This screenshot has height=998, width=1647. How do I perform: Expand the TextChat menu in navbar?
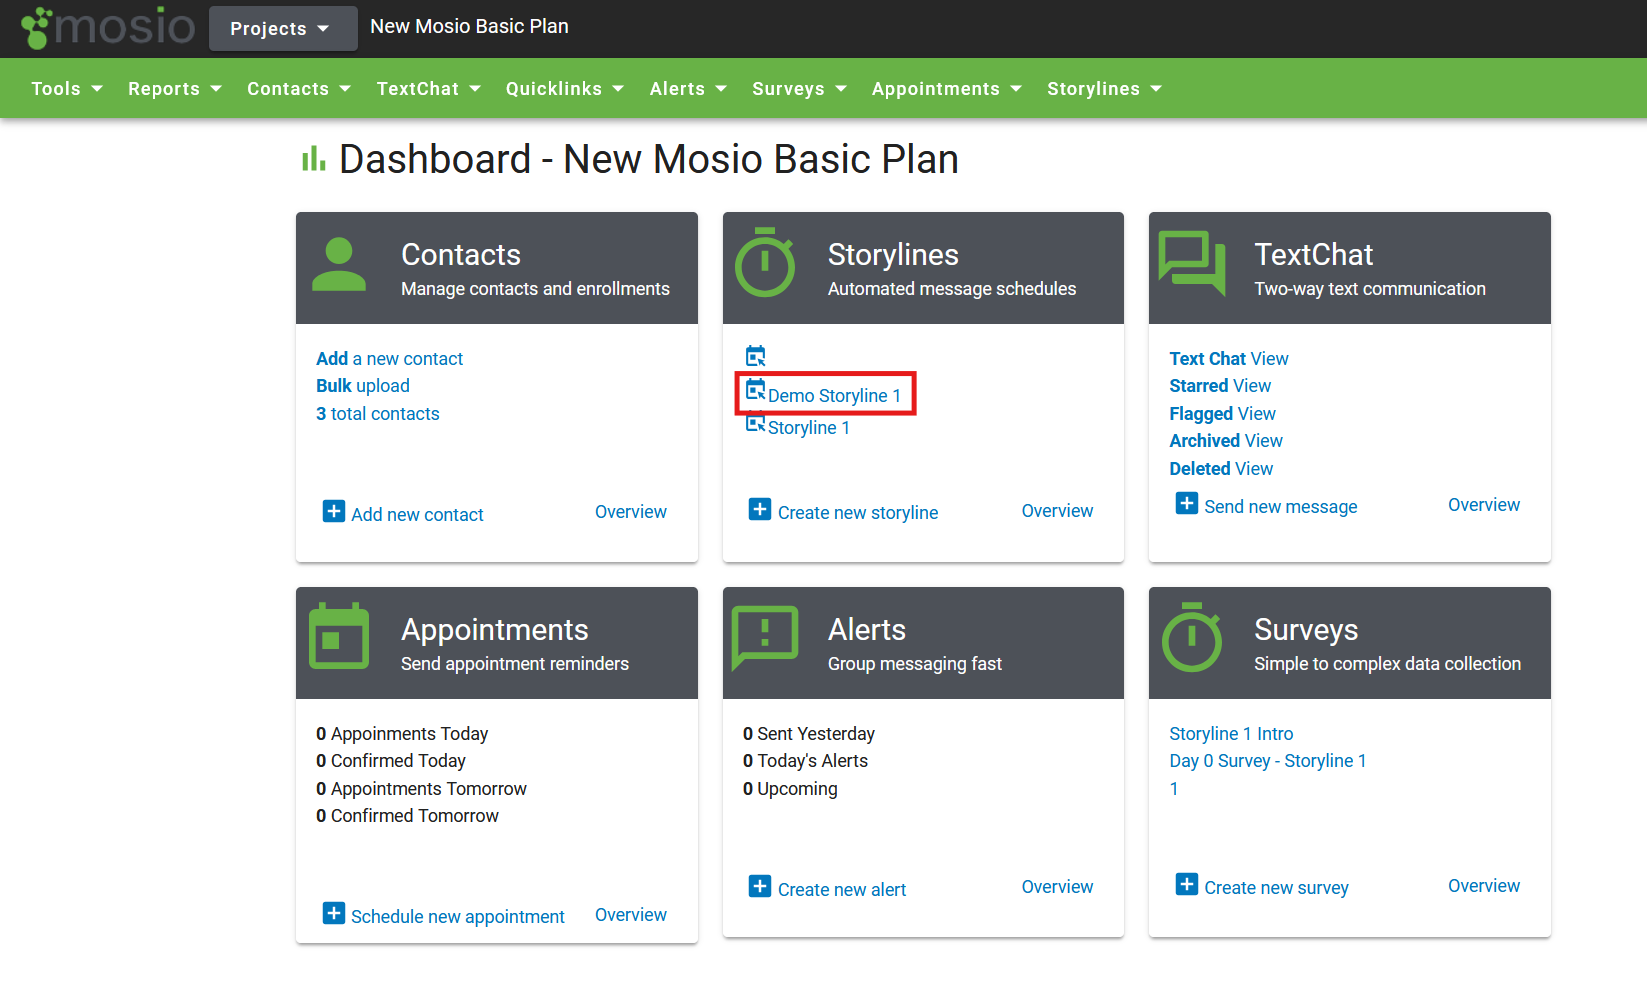click(x=429, y=89)
